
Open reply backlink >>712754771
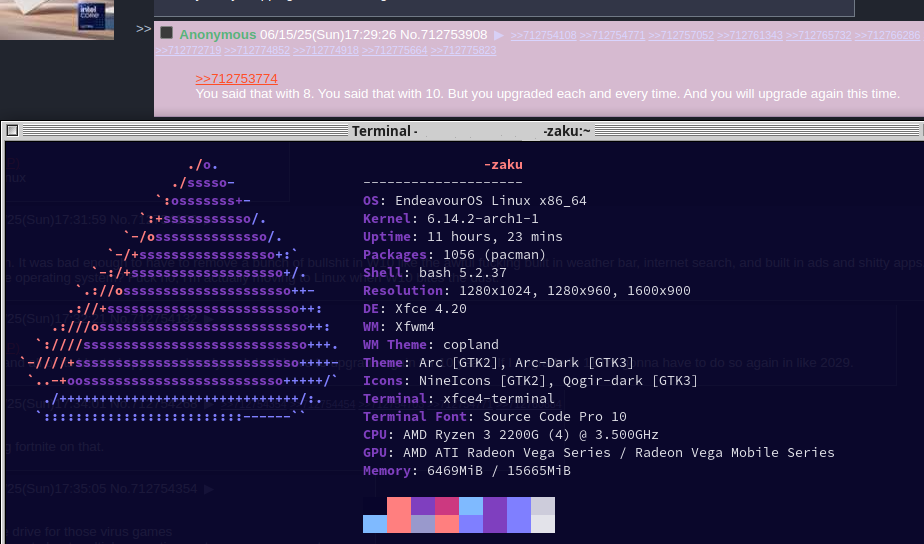(x=612, y=35)
